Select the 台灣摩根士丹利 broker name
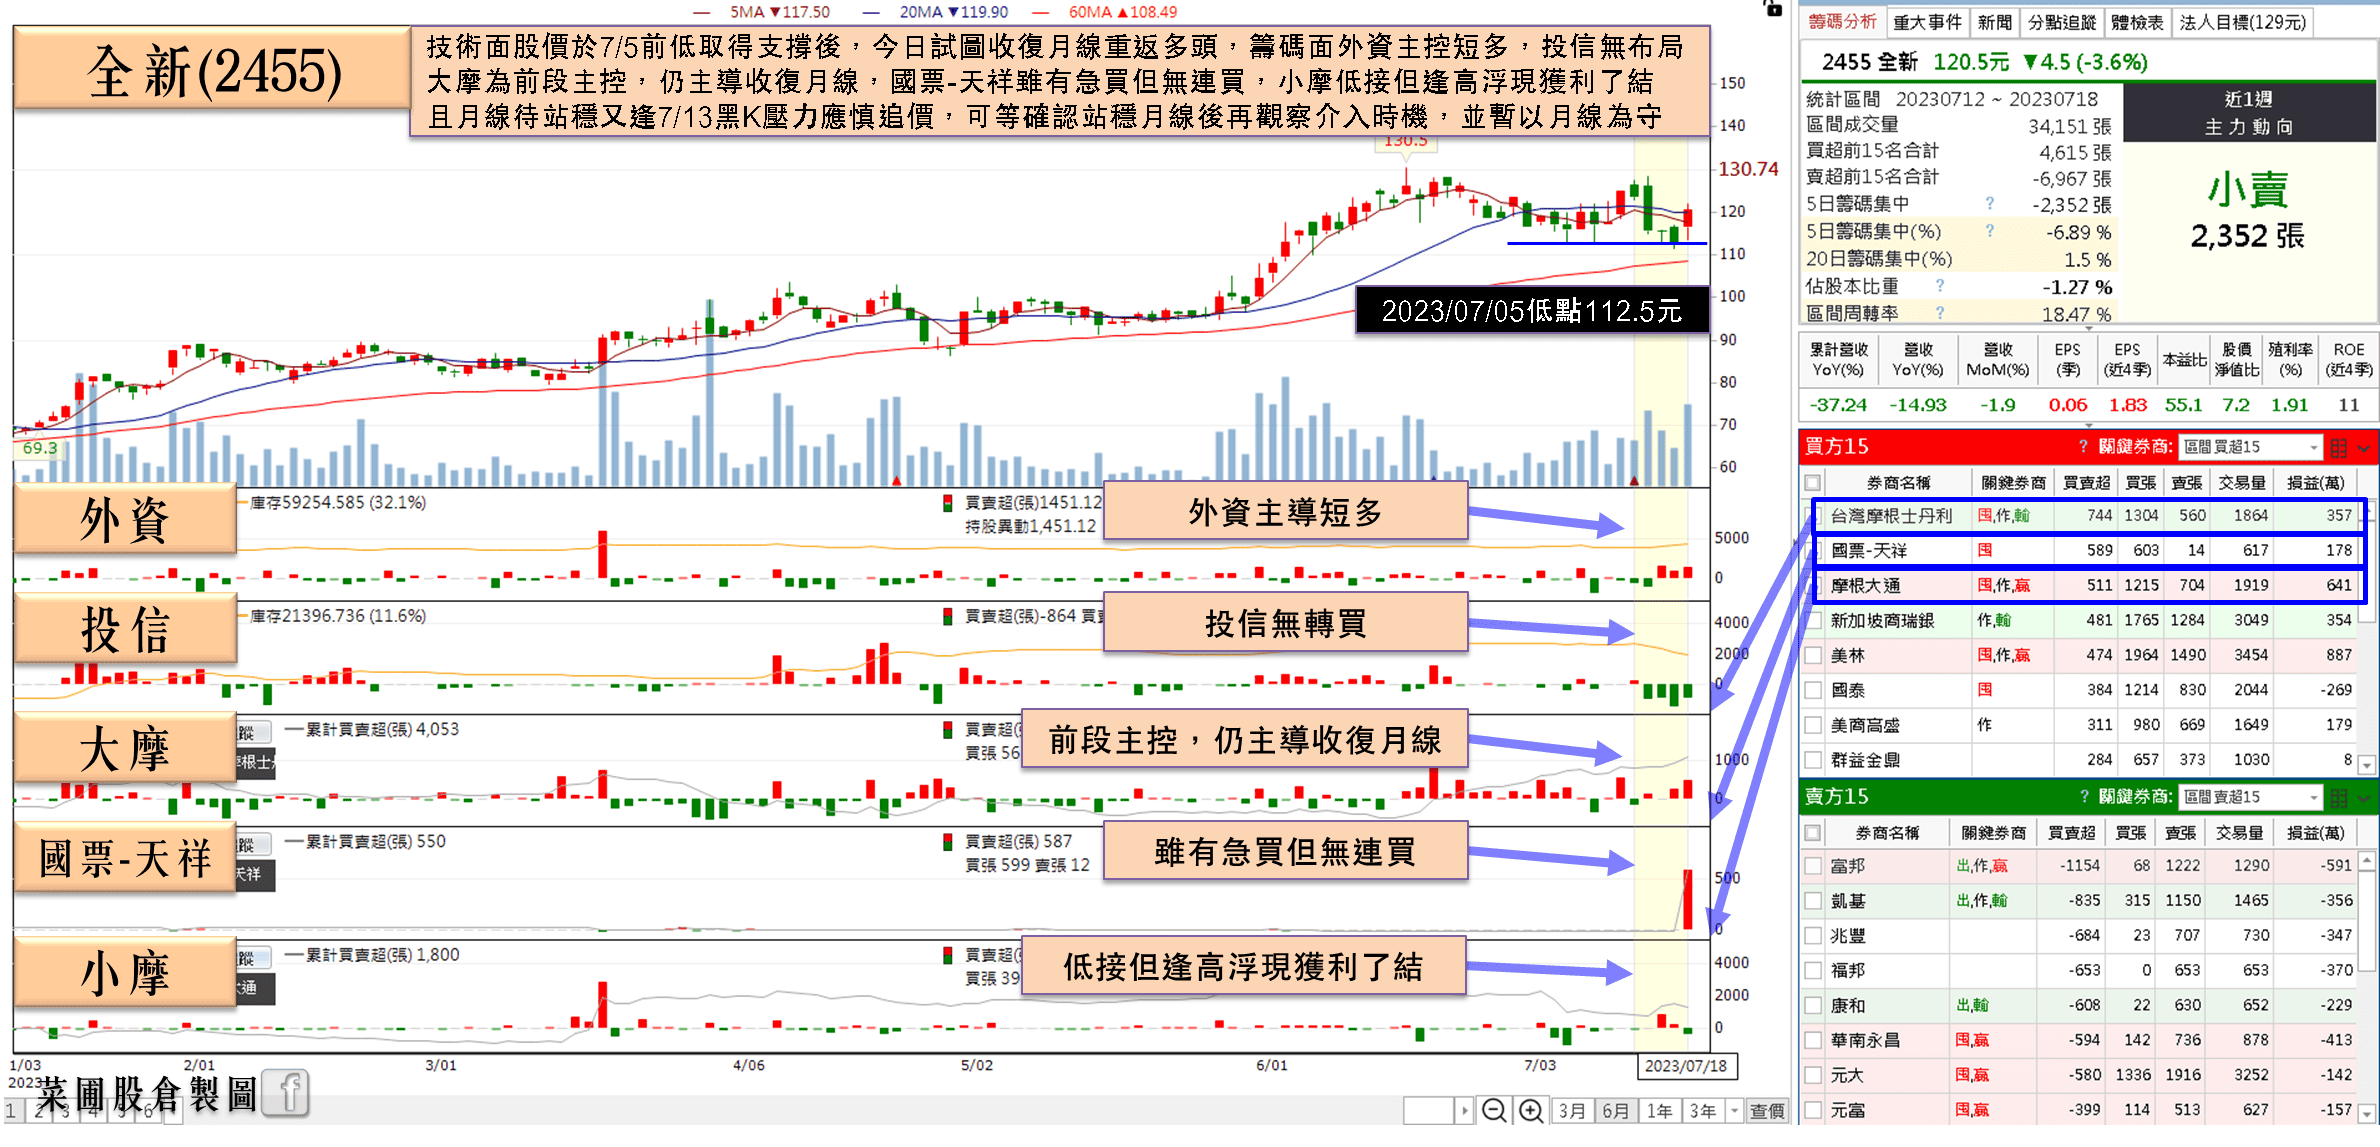Image resolution: width=2380 pixels, height=1147 pixels. (1891, 516)
